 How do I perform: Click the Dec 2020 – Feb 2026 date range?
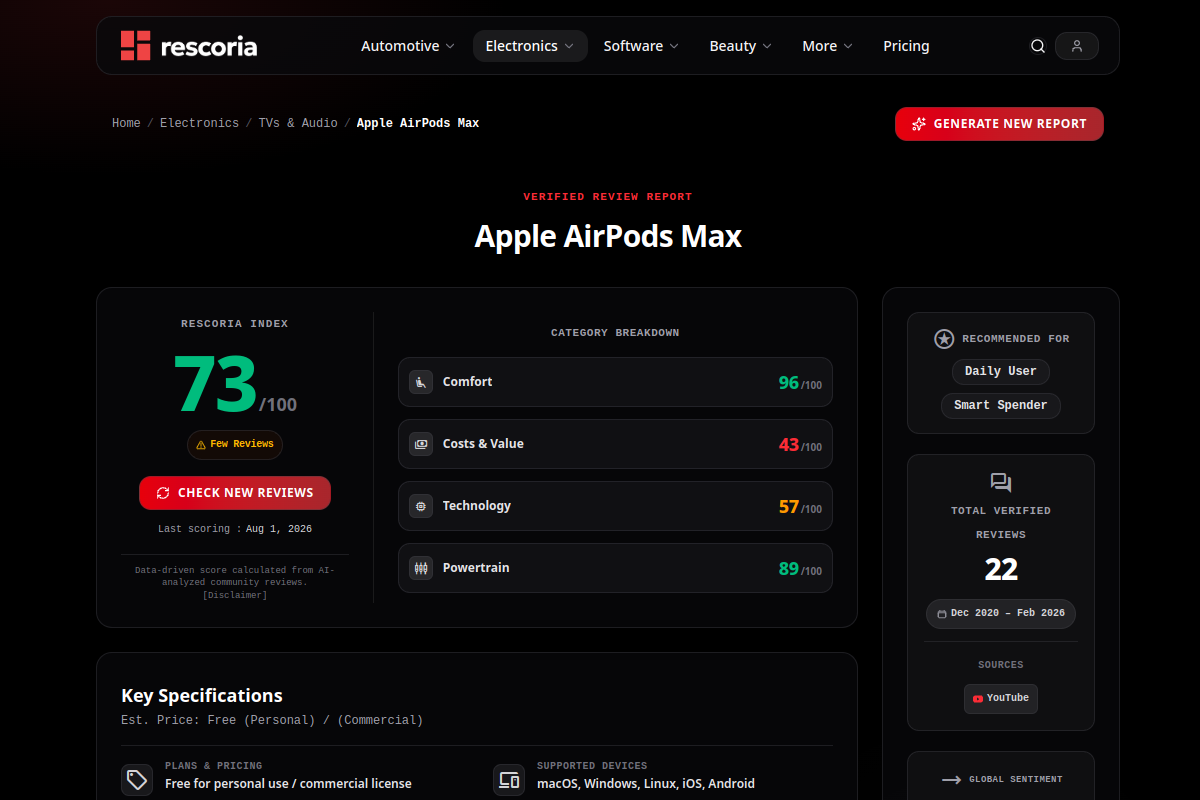1001,613
